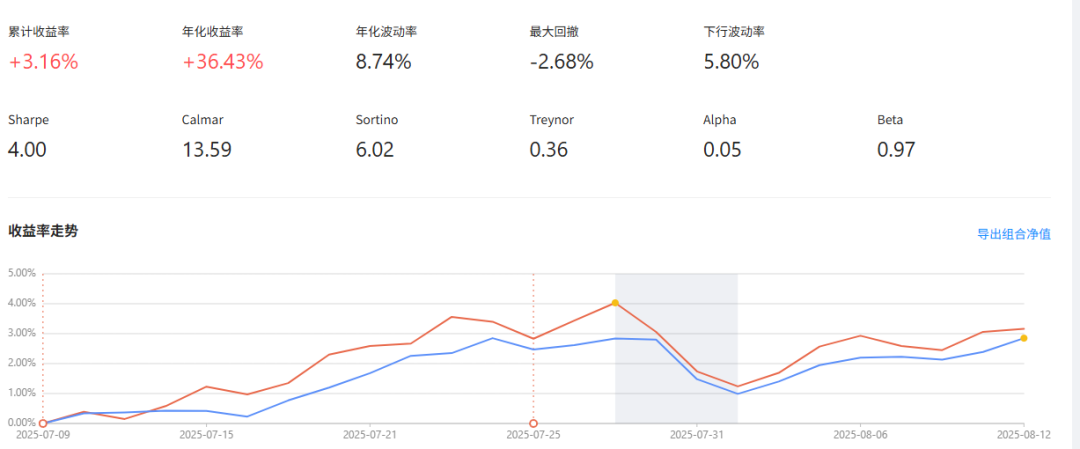Click the Treynor ratio value 0.36
1080x449 pixels.
[x=549, y=150]
